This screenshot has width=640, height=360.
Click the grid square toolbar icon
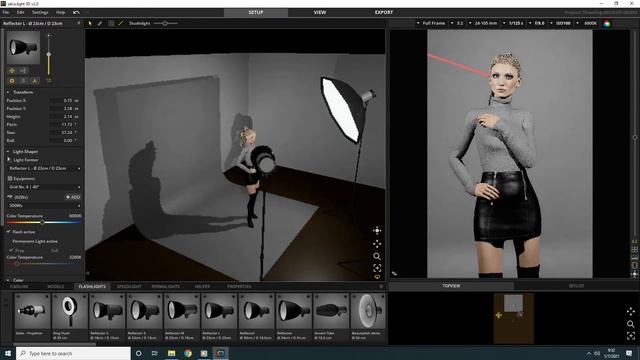pyautogui.click(x=111, y=23)
